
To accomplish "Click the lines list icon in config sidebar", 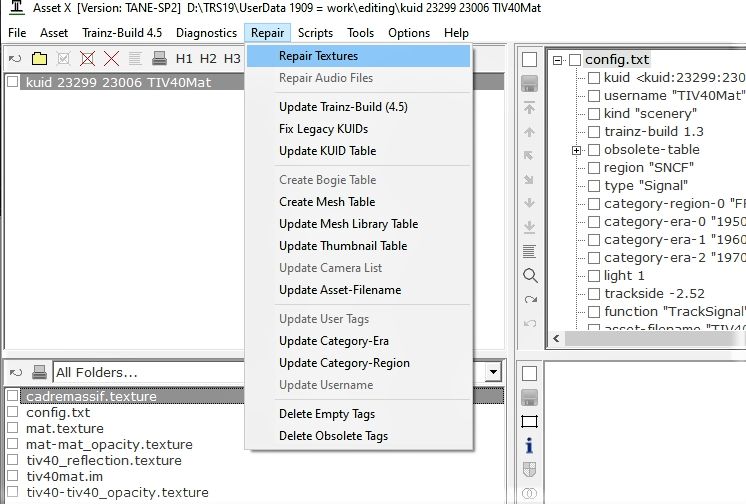I will click(530, 250).
